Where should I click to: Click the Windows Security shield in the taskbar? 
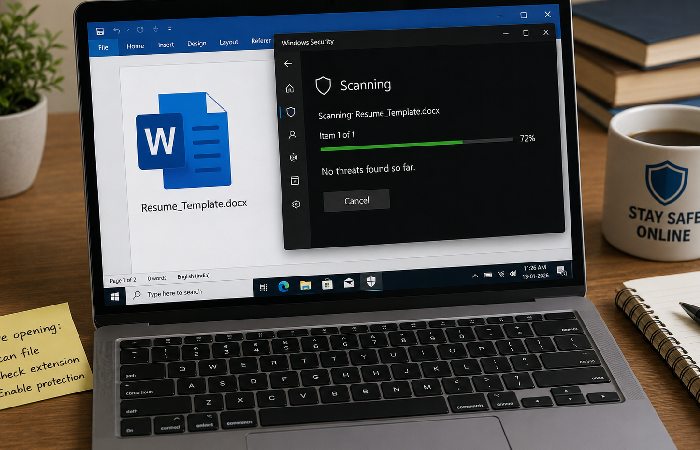click(371, 281)
